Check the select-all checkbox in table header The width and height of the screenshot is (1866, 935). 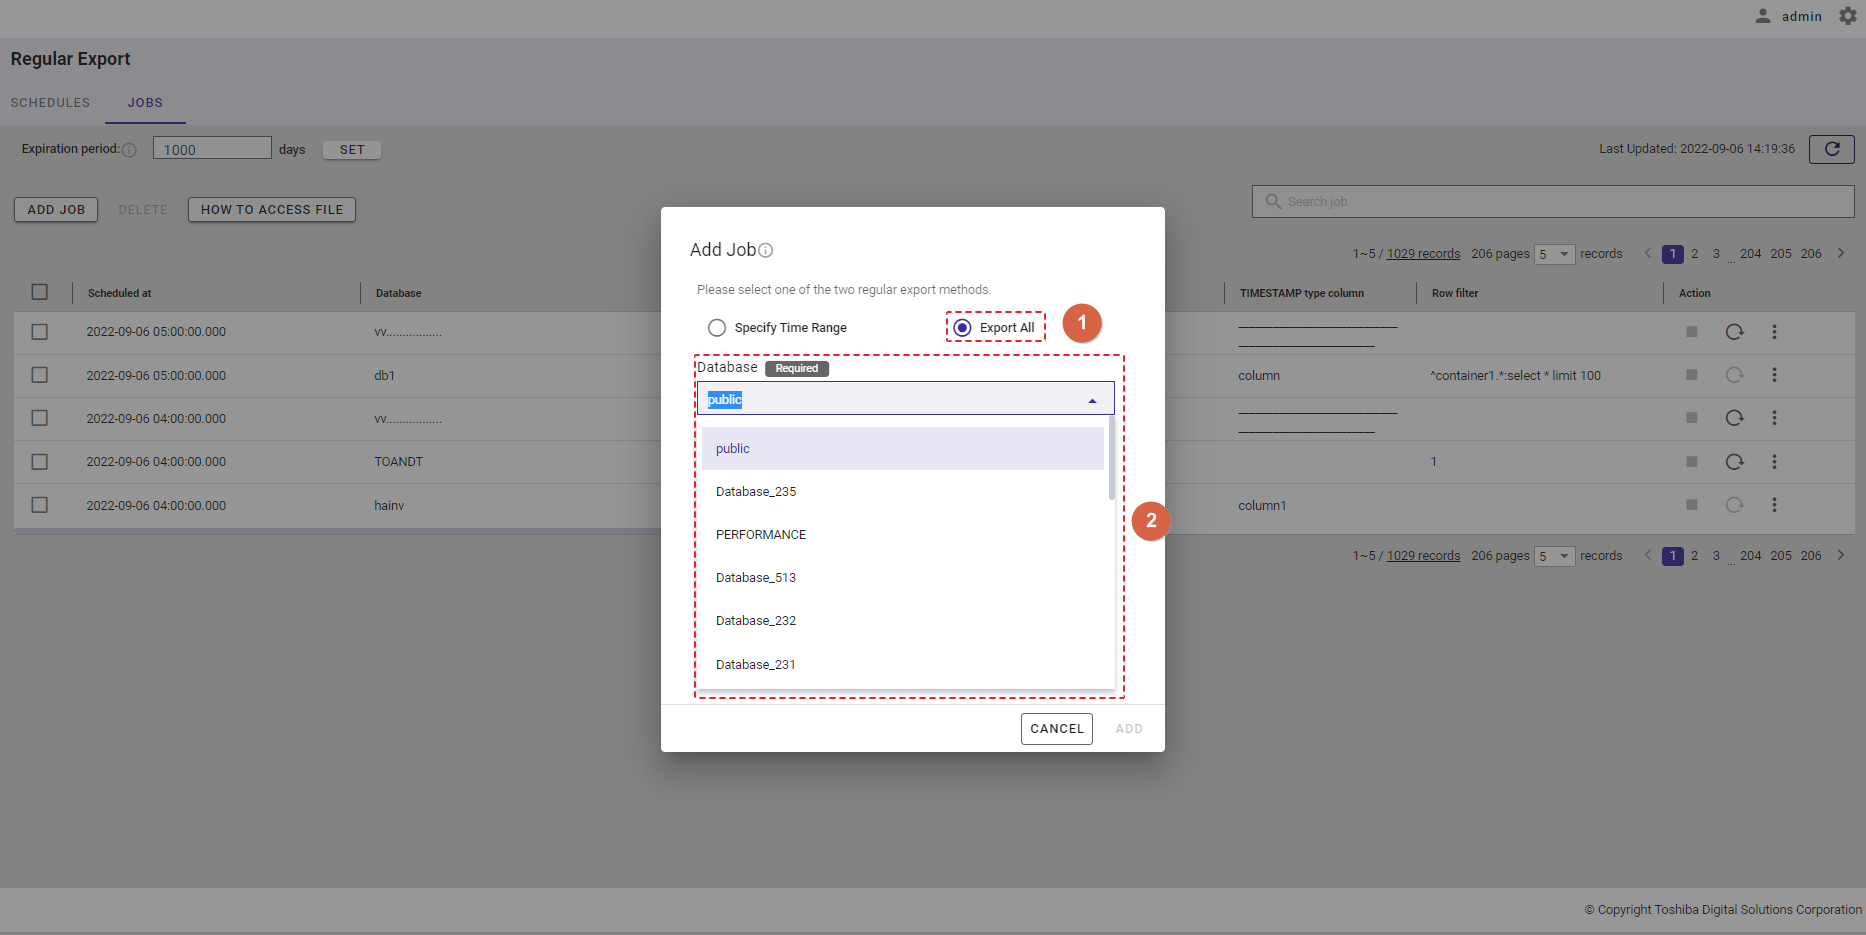(40, 292)
